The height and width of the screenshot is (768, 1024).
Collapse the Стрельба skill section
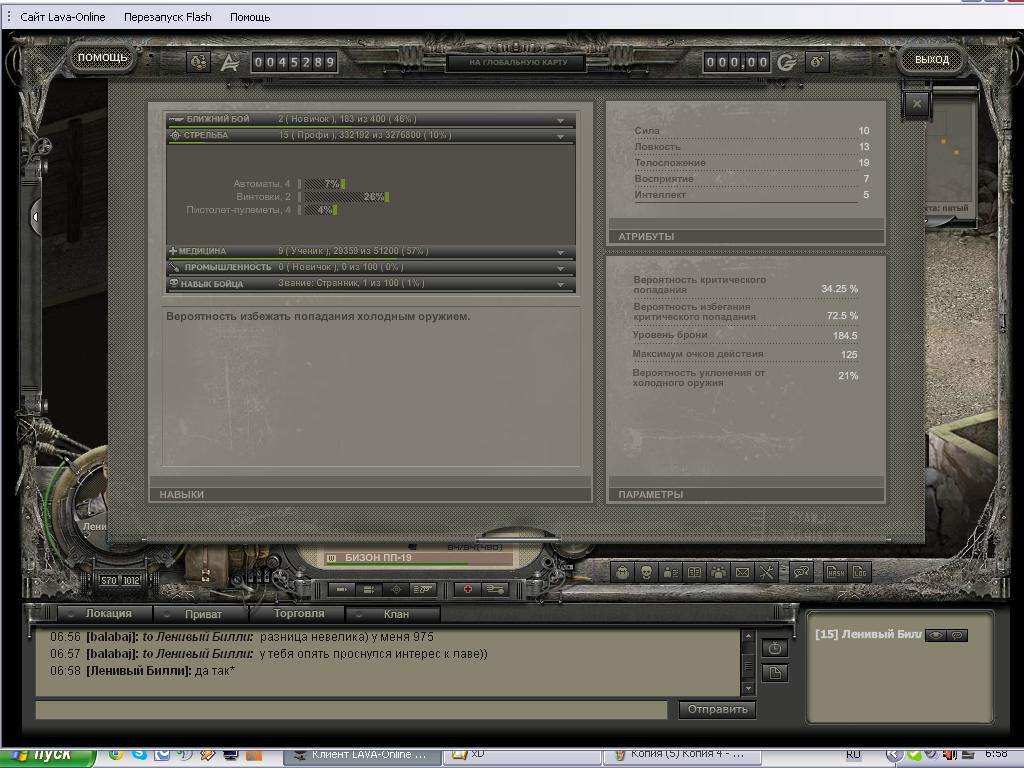point(561,135)
